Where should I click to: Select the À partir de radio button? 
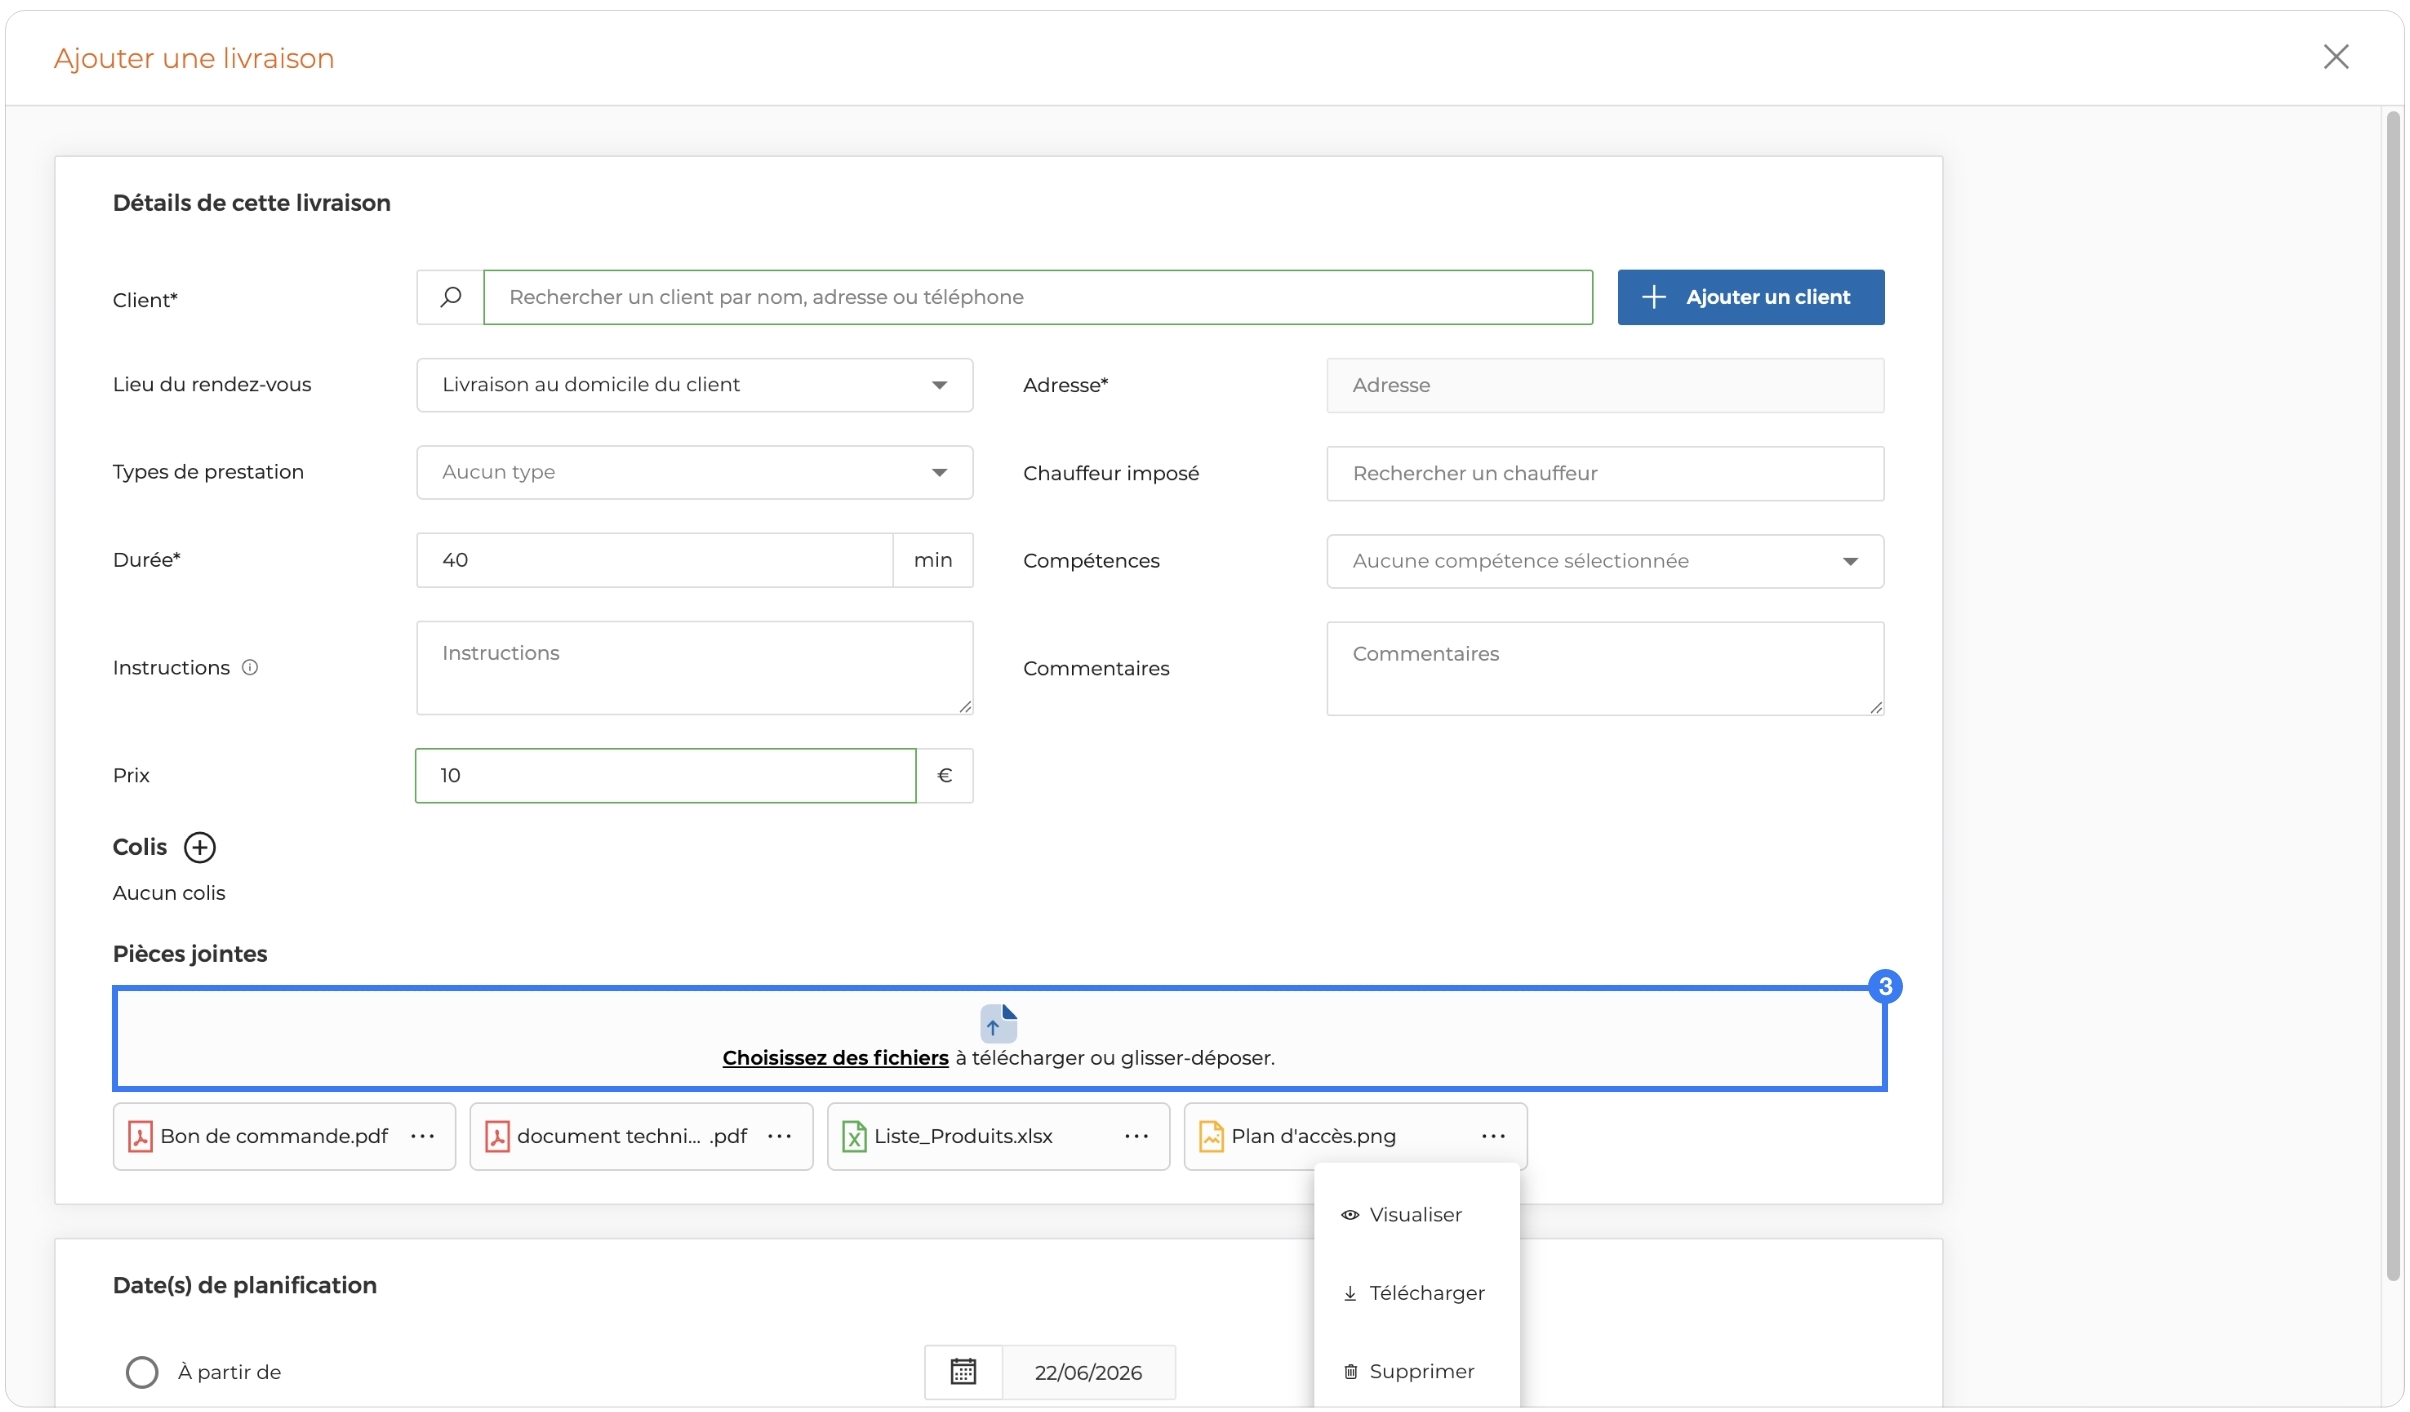point(142,1372)
